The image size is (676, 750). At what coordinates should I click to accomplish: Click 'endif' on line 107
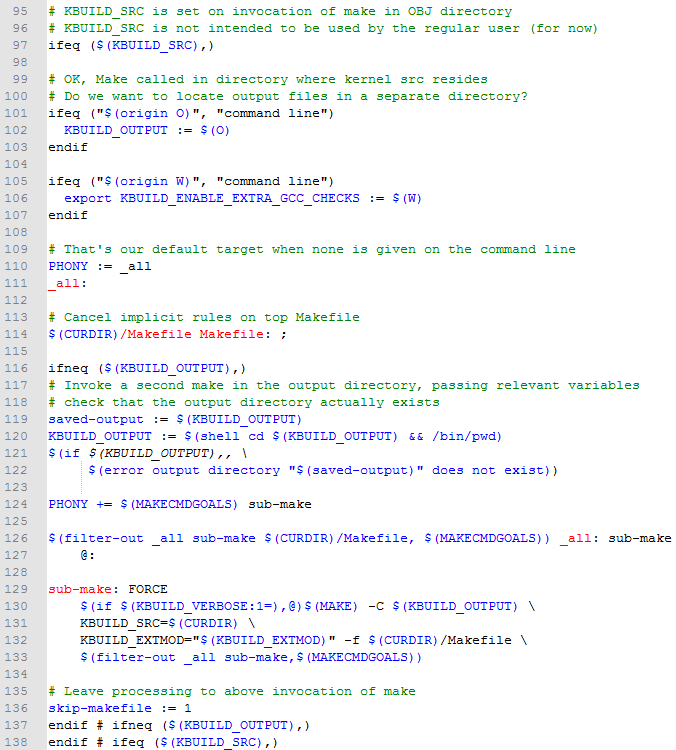pos(68,215)
